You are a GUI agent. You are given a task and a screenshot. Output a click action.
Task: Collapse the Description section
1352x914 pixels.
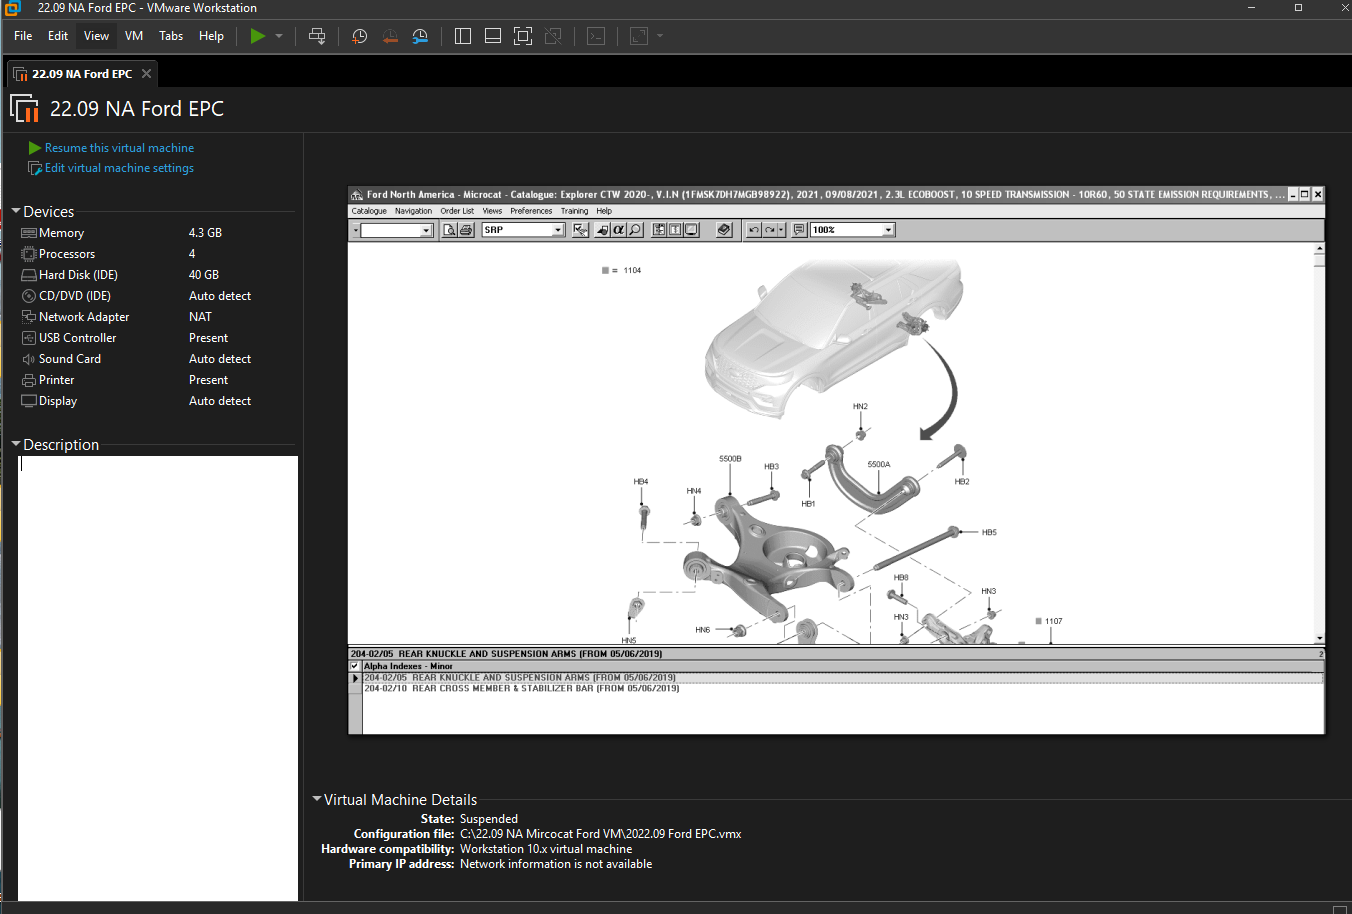pos(16,444)
